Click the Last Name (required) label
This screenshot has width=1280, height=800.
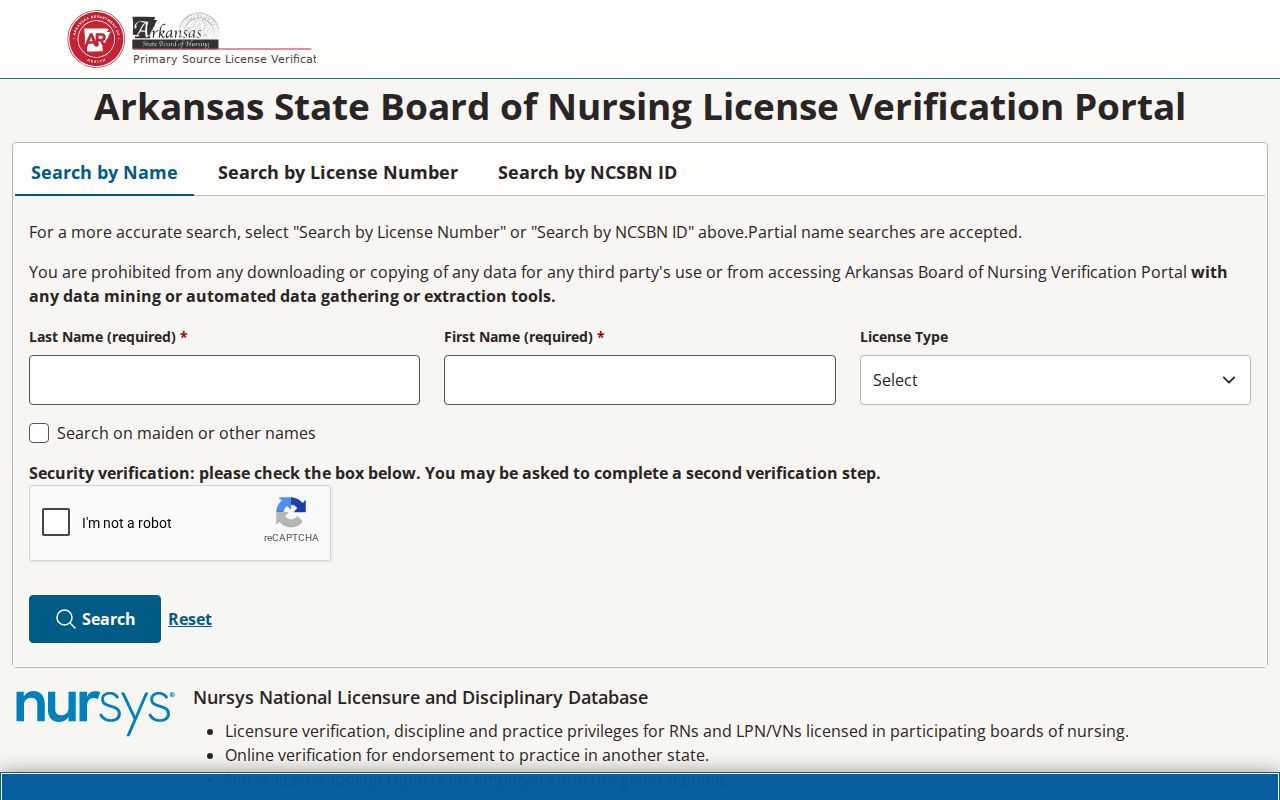tap(108, 337)
